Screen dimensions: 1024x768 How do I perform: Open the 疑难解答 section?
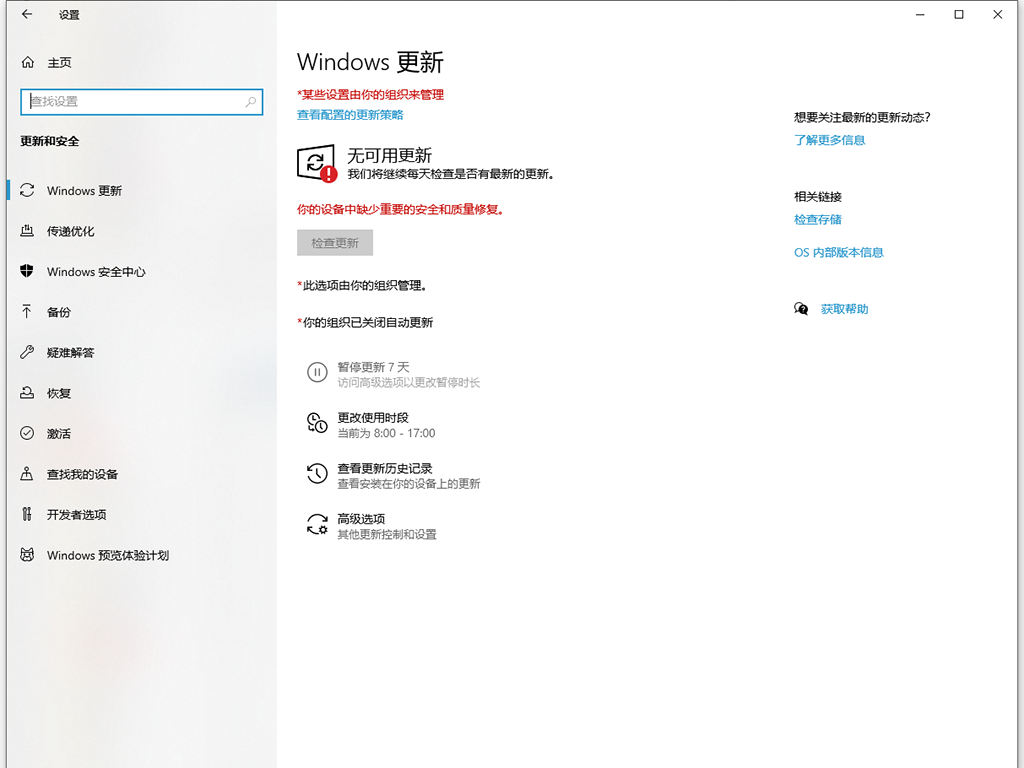click(x=71, y=353)
